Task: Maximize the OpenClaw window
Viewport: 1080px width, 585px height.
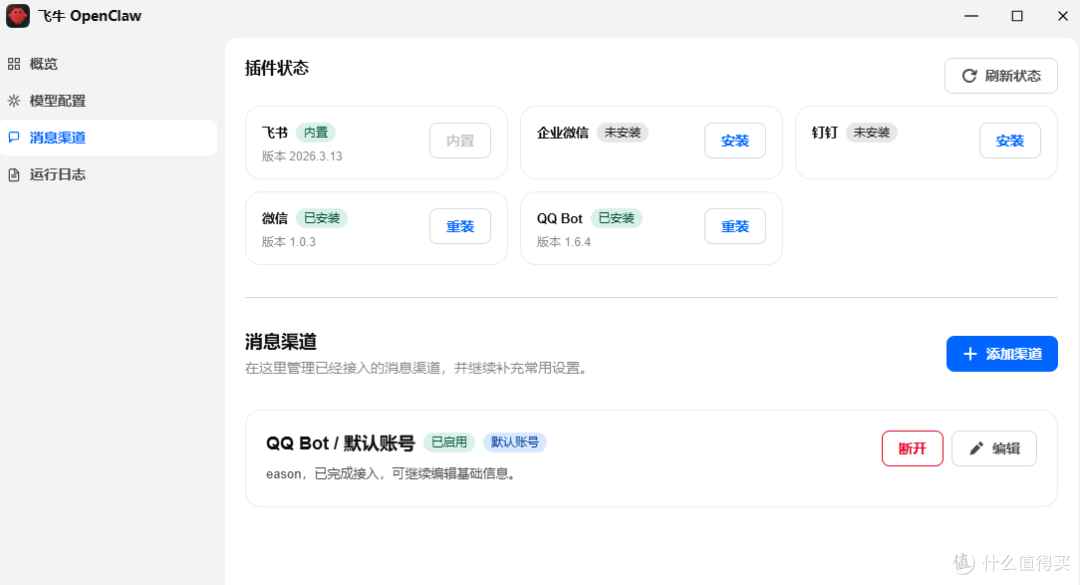Action: point(1017,16)
